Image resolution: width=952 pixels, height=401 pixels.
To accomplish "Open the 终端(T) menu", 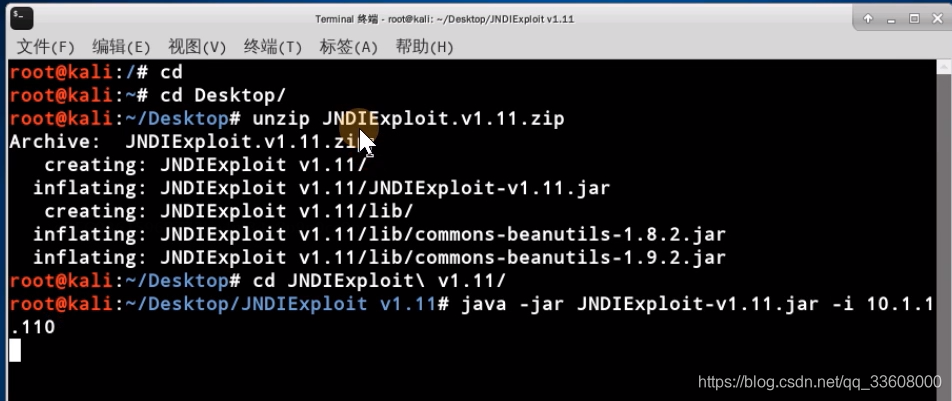I will pos(273,47).
